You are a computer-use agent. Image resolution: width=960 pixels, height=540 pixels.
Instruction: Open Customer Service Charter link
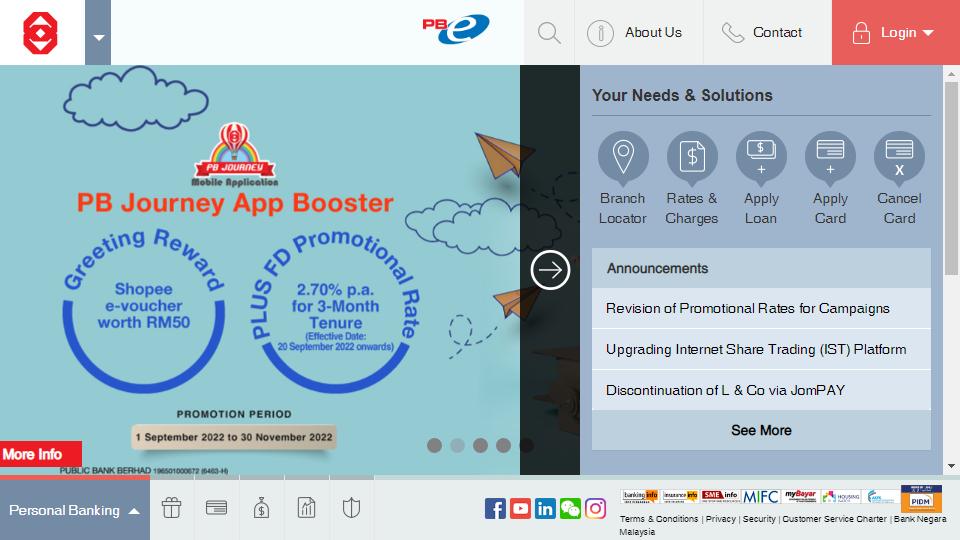click(834, 519)
